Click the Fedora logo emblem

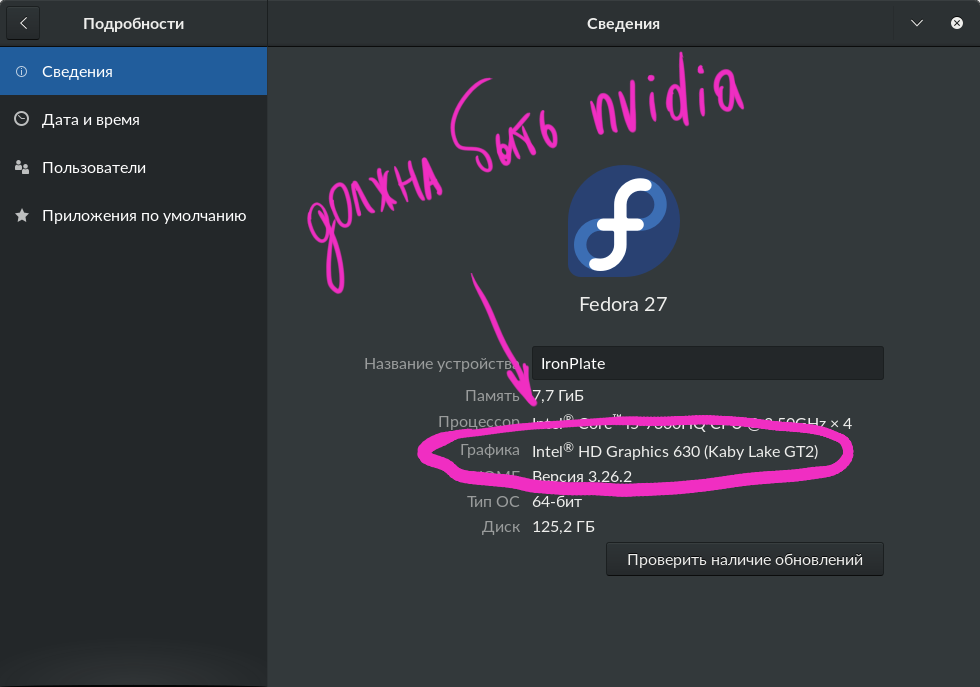coord(623,221)
